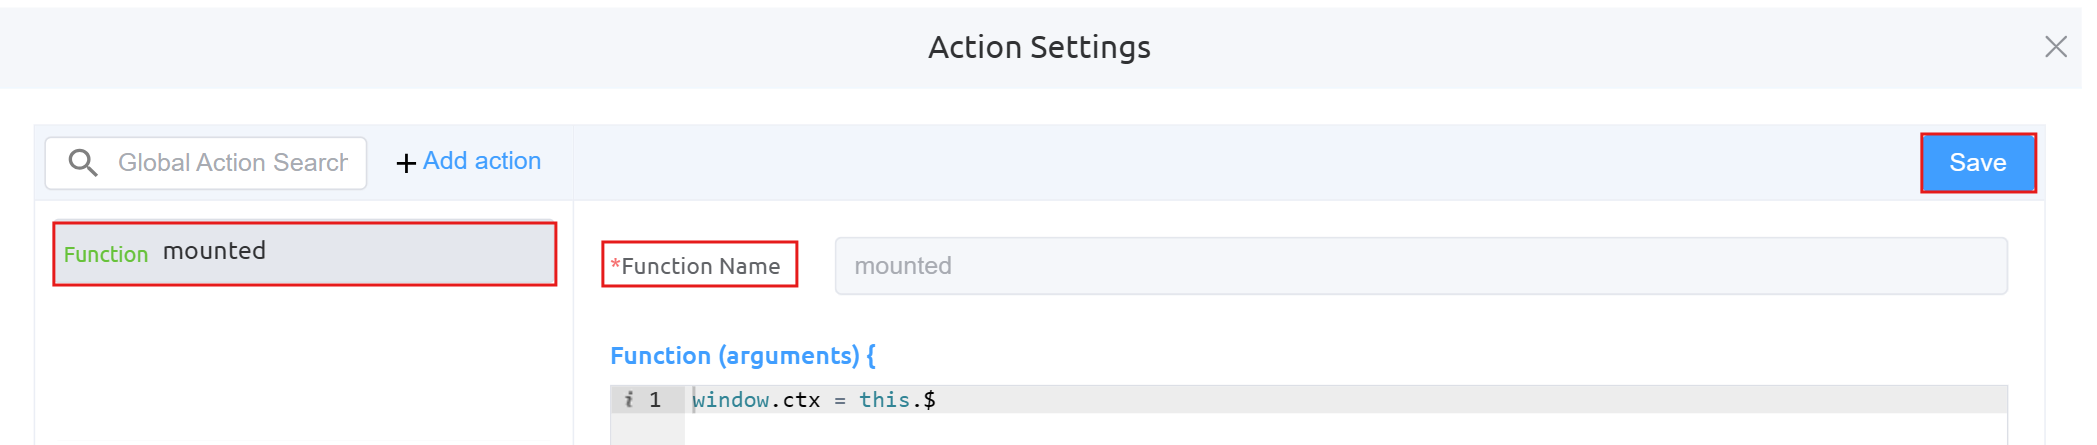Click the magnifier search icon
This screenshot has width=2097, height=445.
click(83, 162)
